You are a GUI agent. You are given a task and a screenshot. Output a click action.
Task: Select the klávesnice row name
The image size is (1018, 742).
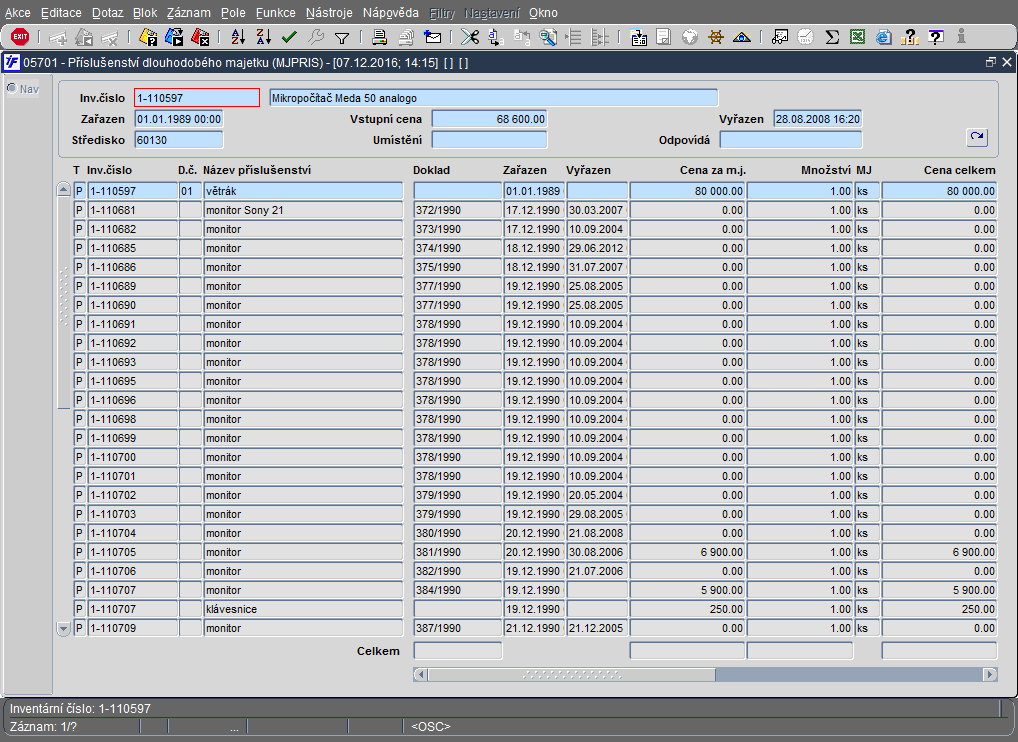(x=303, y=609)
